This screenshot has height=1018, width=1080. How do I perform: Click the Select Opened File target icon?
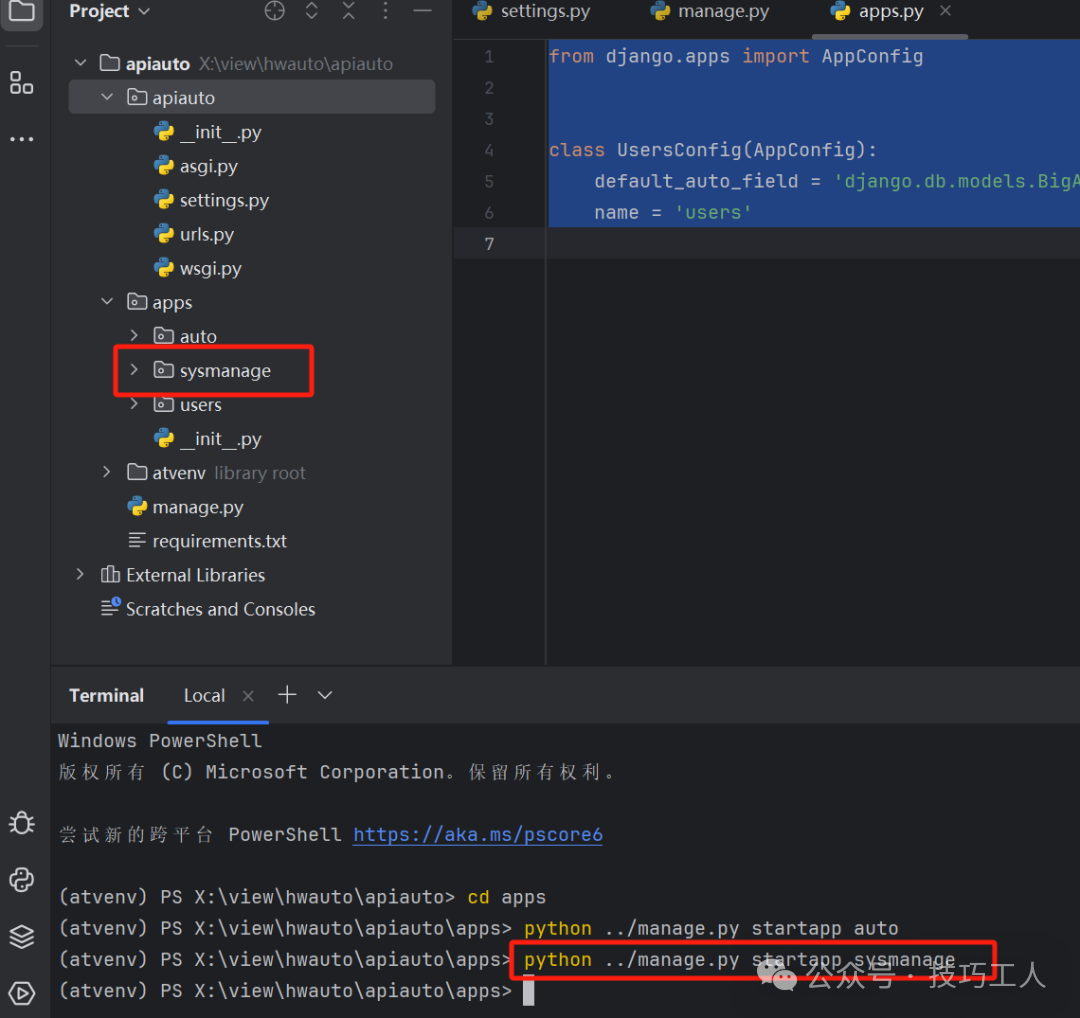pyautogui.click(x=274, y=11)
